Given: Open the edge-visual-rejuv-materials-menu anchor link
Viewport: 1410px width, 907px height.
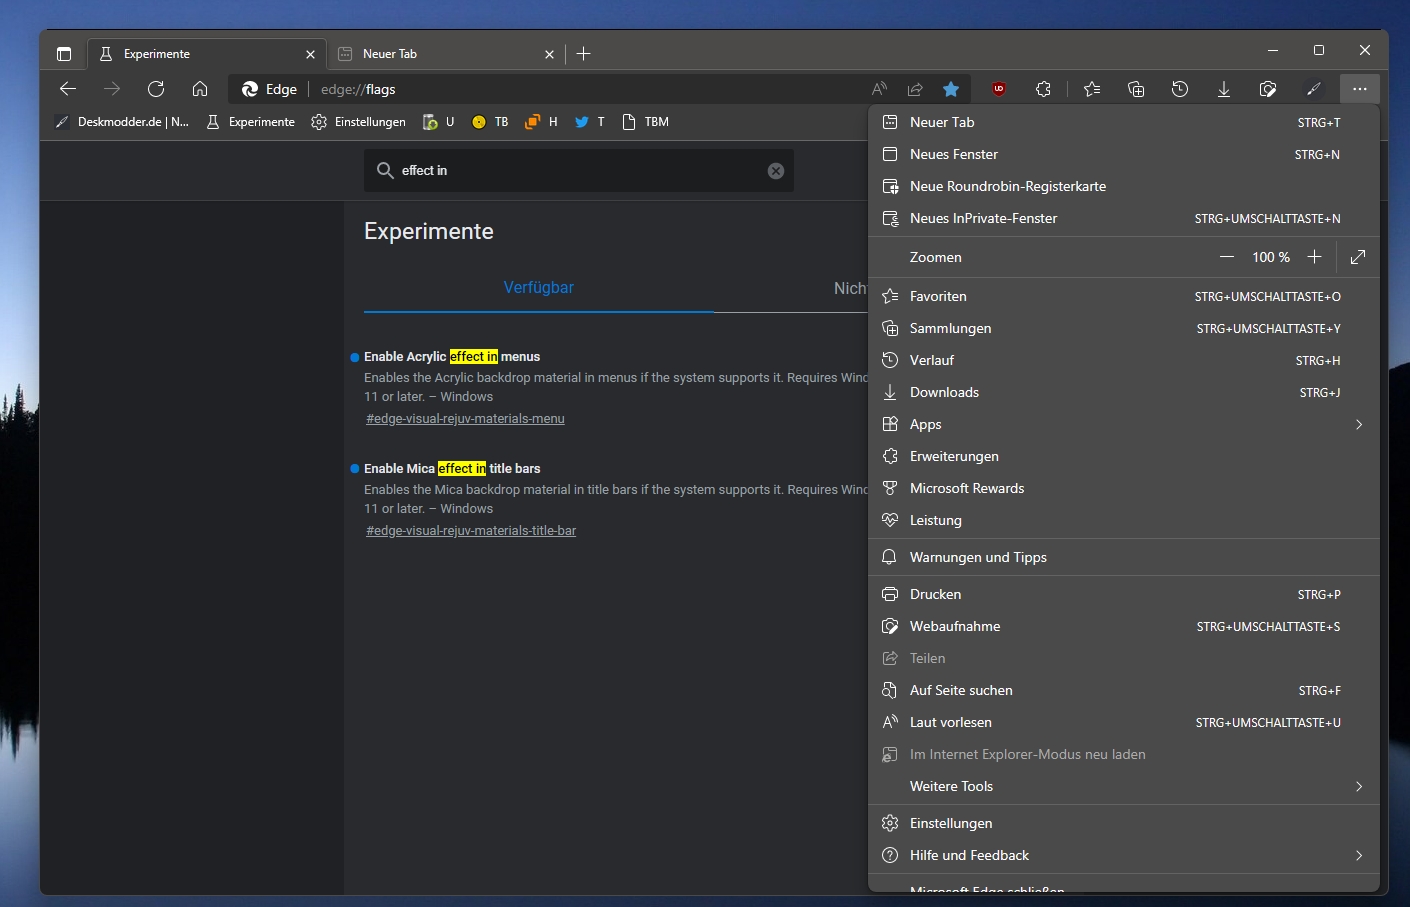Looking at the screenshot, I should (x=465, y=419).
